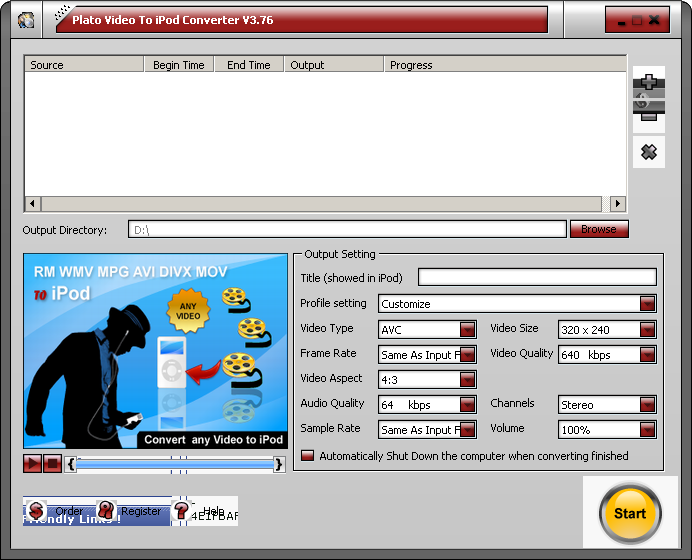The image size is (692, 560).
Task: Set the clip begin marker brace
Action: tap(71, 464)
